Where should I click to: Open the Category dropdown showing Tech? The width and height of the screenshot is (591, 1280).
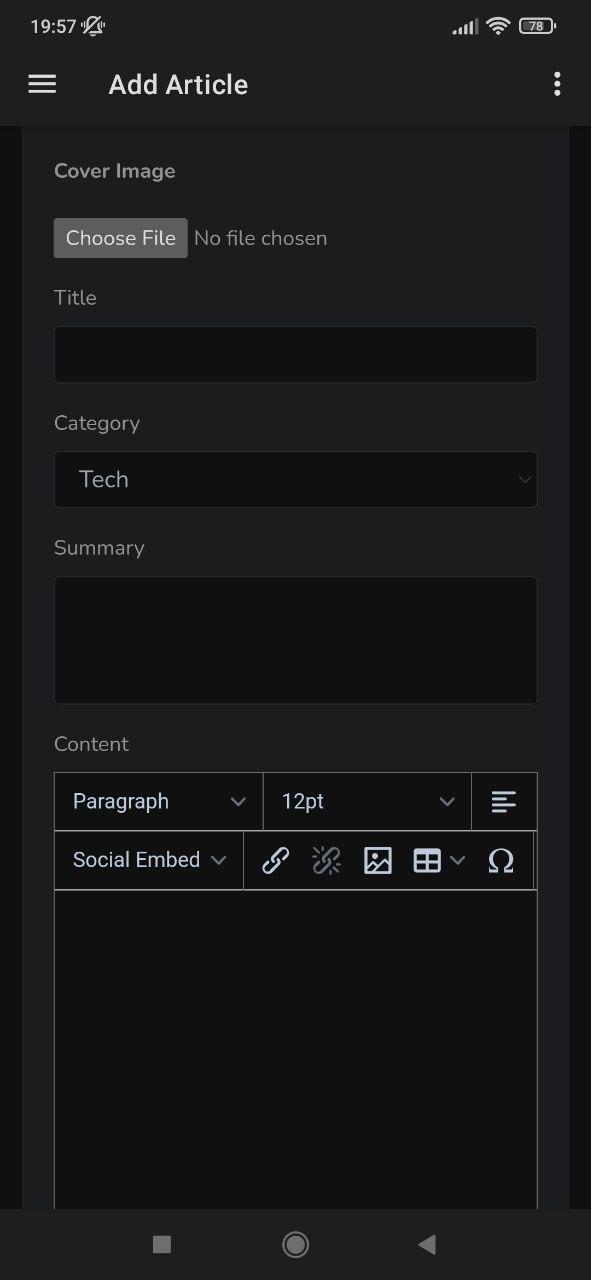coord(295,479)
